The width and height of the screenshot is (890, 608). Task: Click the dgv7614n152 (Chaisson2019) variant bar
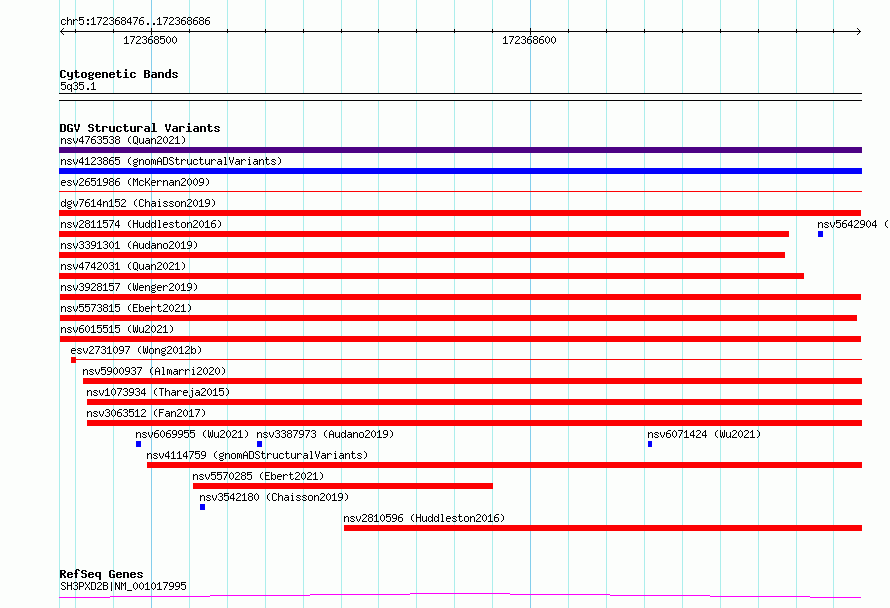point(460,213)
